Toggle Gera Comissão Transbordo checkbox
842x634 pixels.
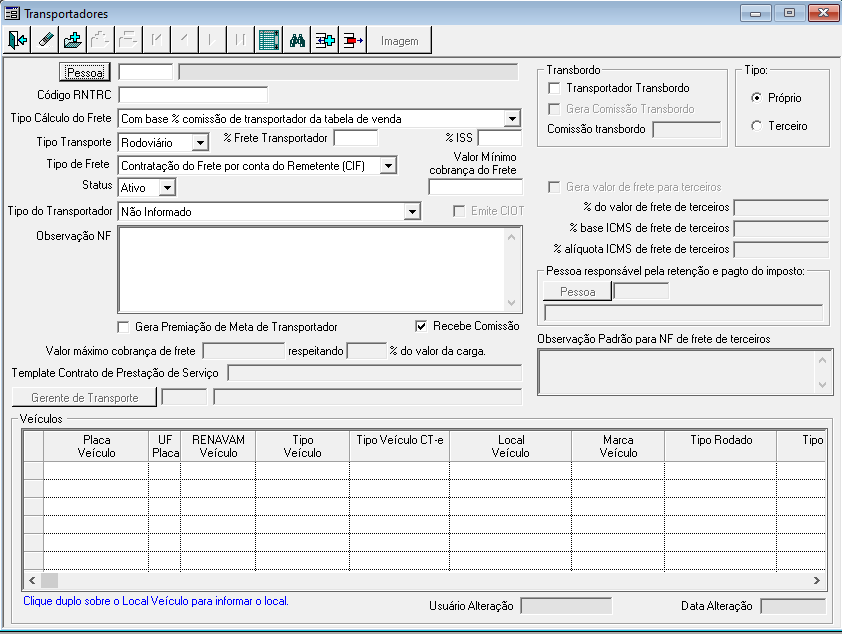(554, 109)
